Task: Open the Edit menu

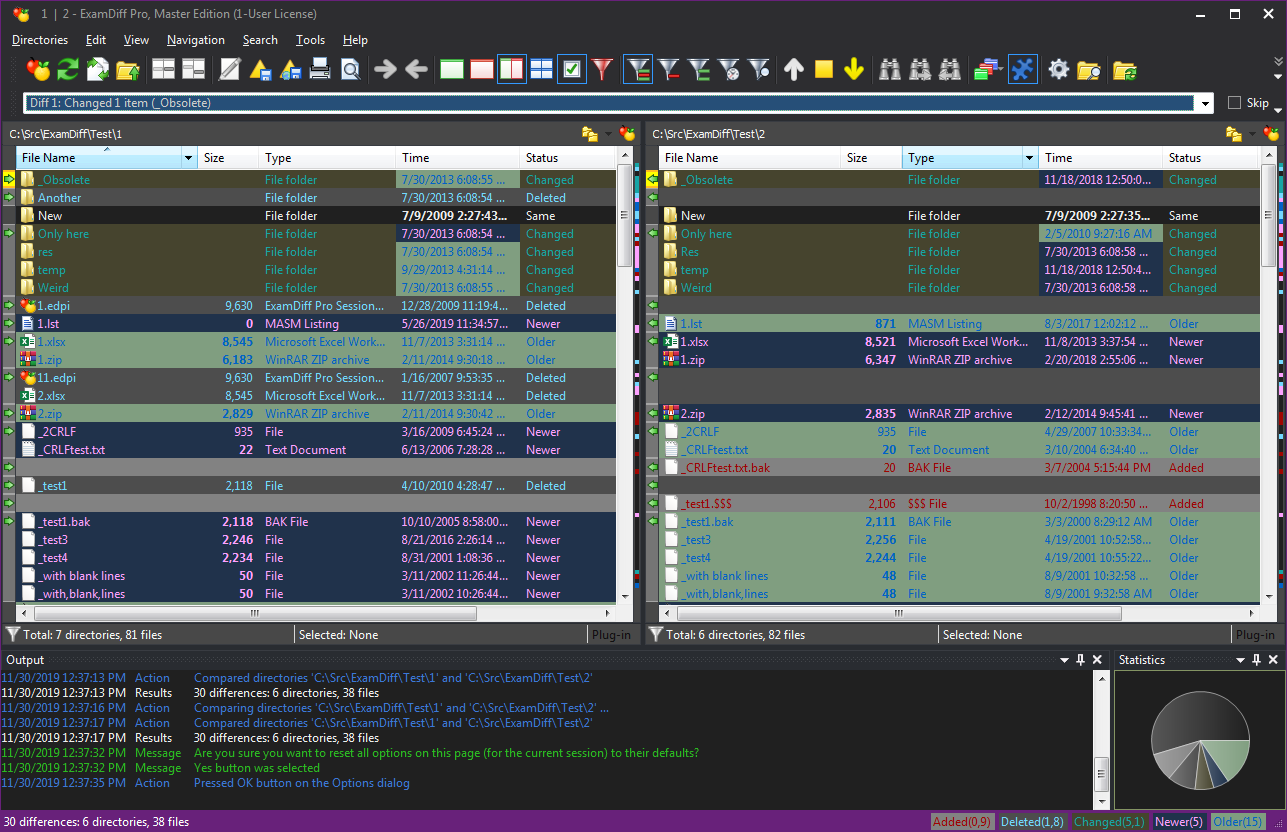Action: pyautogui.click(x=96, y=40)
